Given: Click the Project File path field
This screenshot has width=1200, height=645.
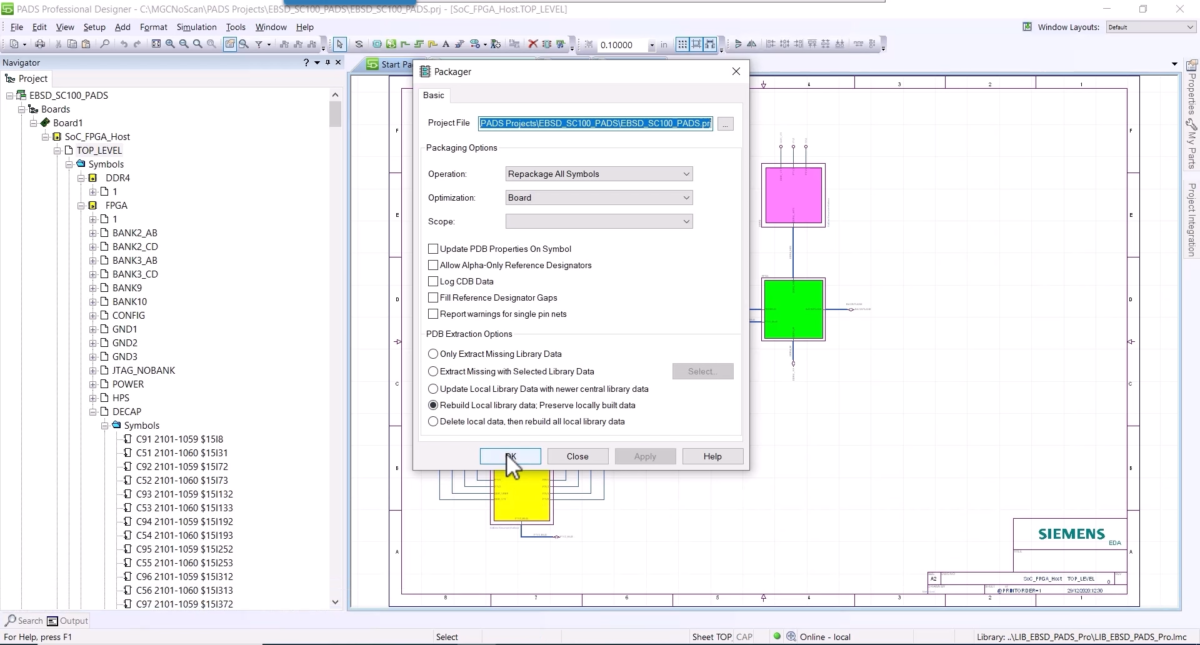Looking at the screenshot, I should (x=595, y=123).
